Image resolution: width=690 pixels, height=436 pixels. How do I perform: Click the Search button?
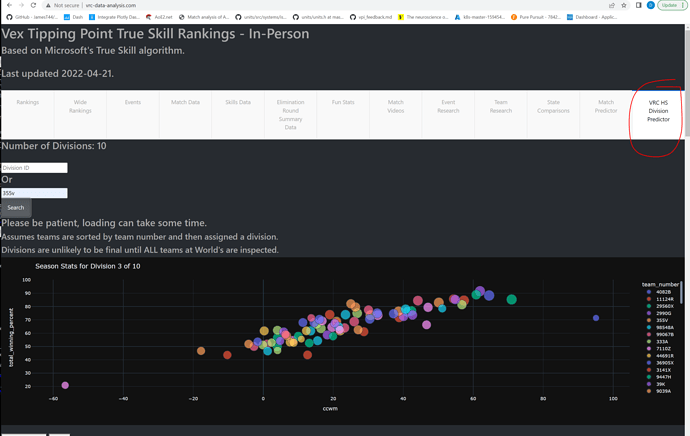(16, 208)
